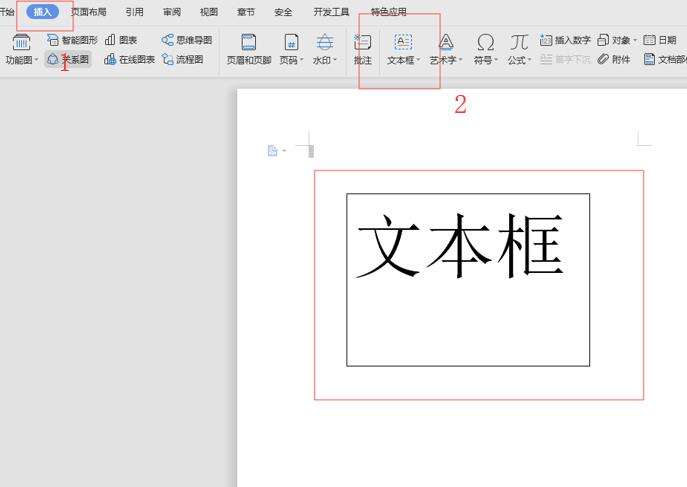This screenshot has height=487, width=687.
Task: Expand the 文本框 dropdown arrow
Action: 418,60
